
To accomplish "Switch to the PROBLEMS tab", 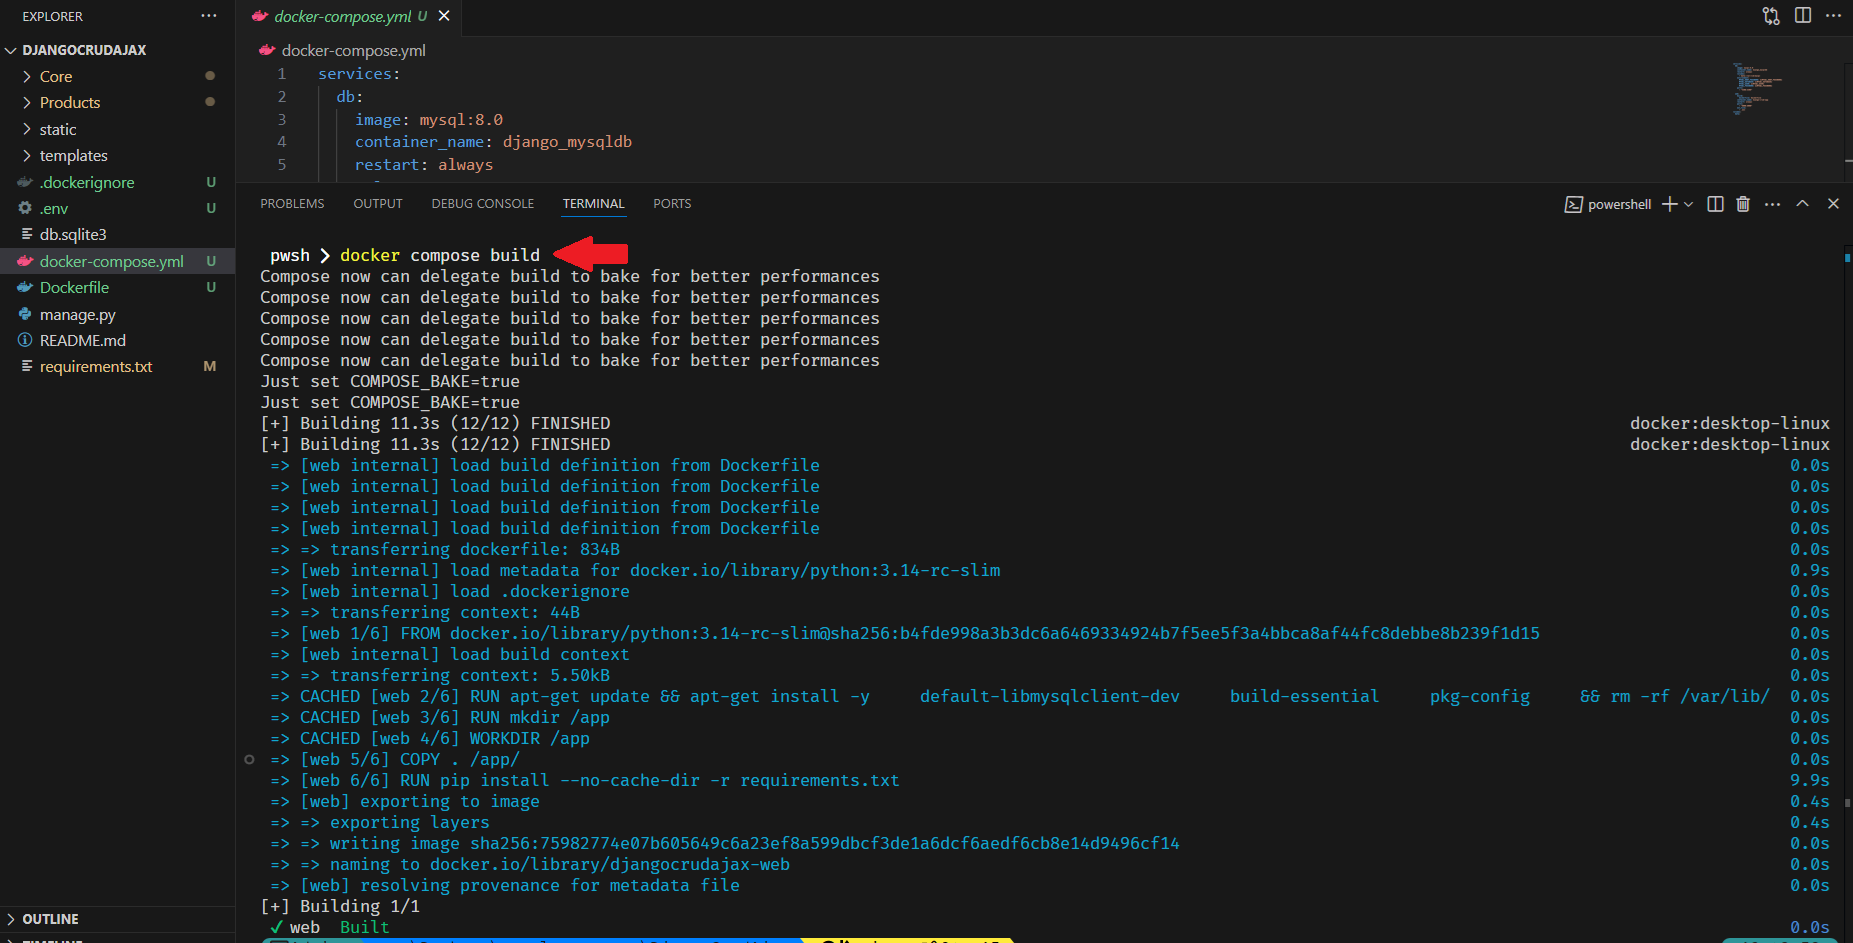I will click(x=292, y=204).
